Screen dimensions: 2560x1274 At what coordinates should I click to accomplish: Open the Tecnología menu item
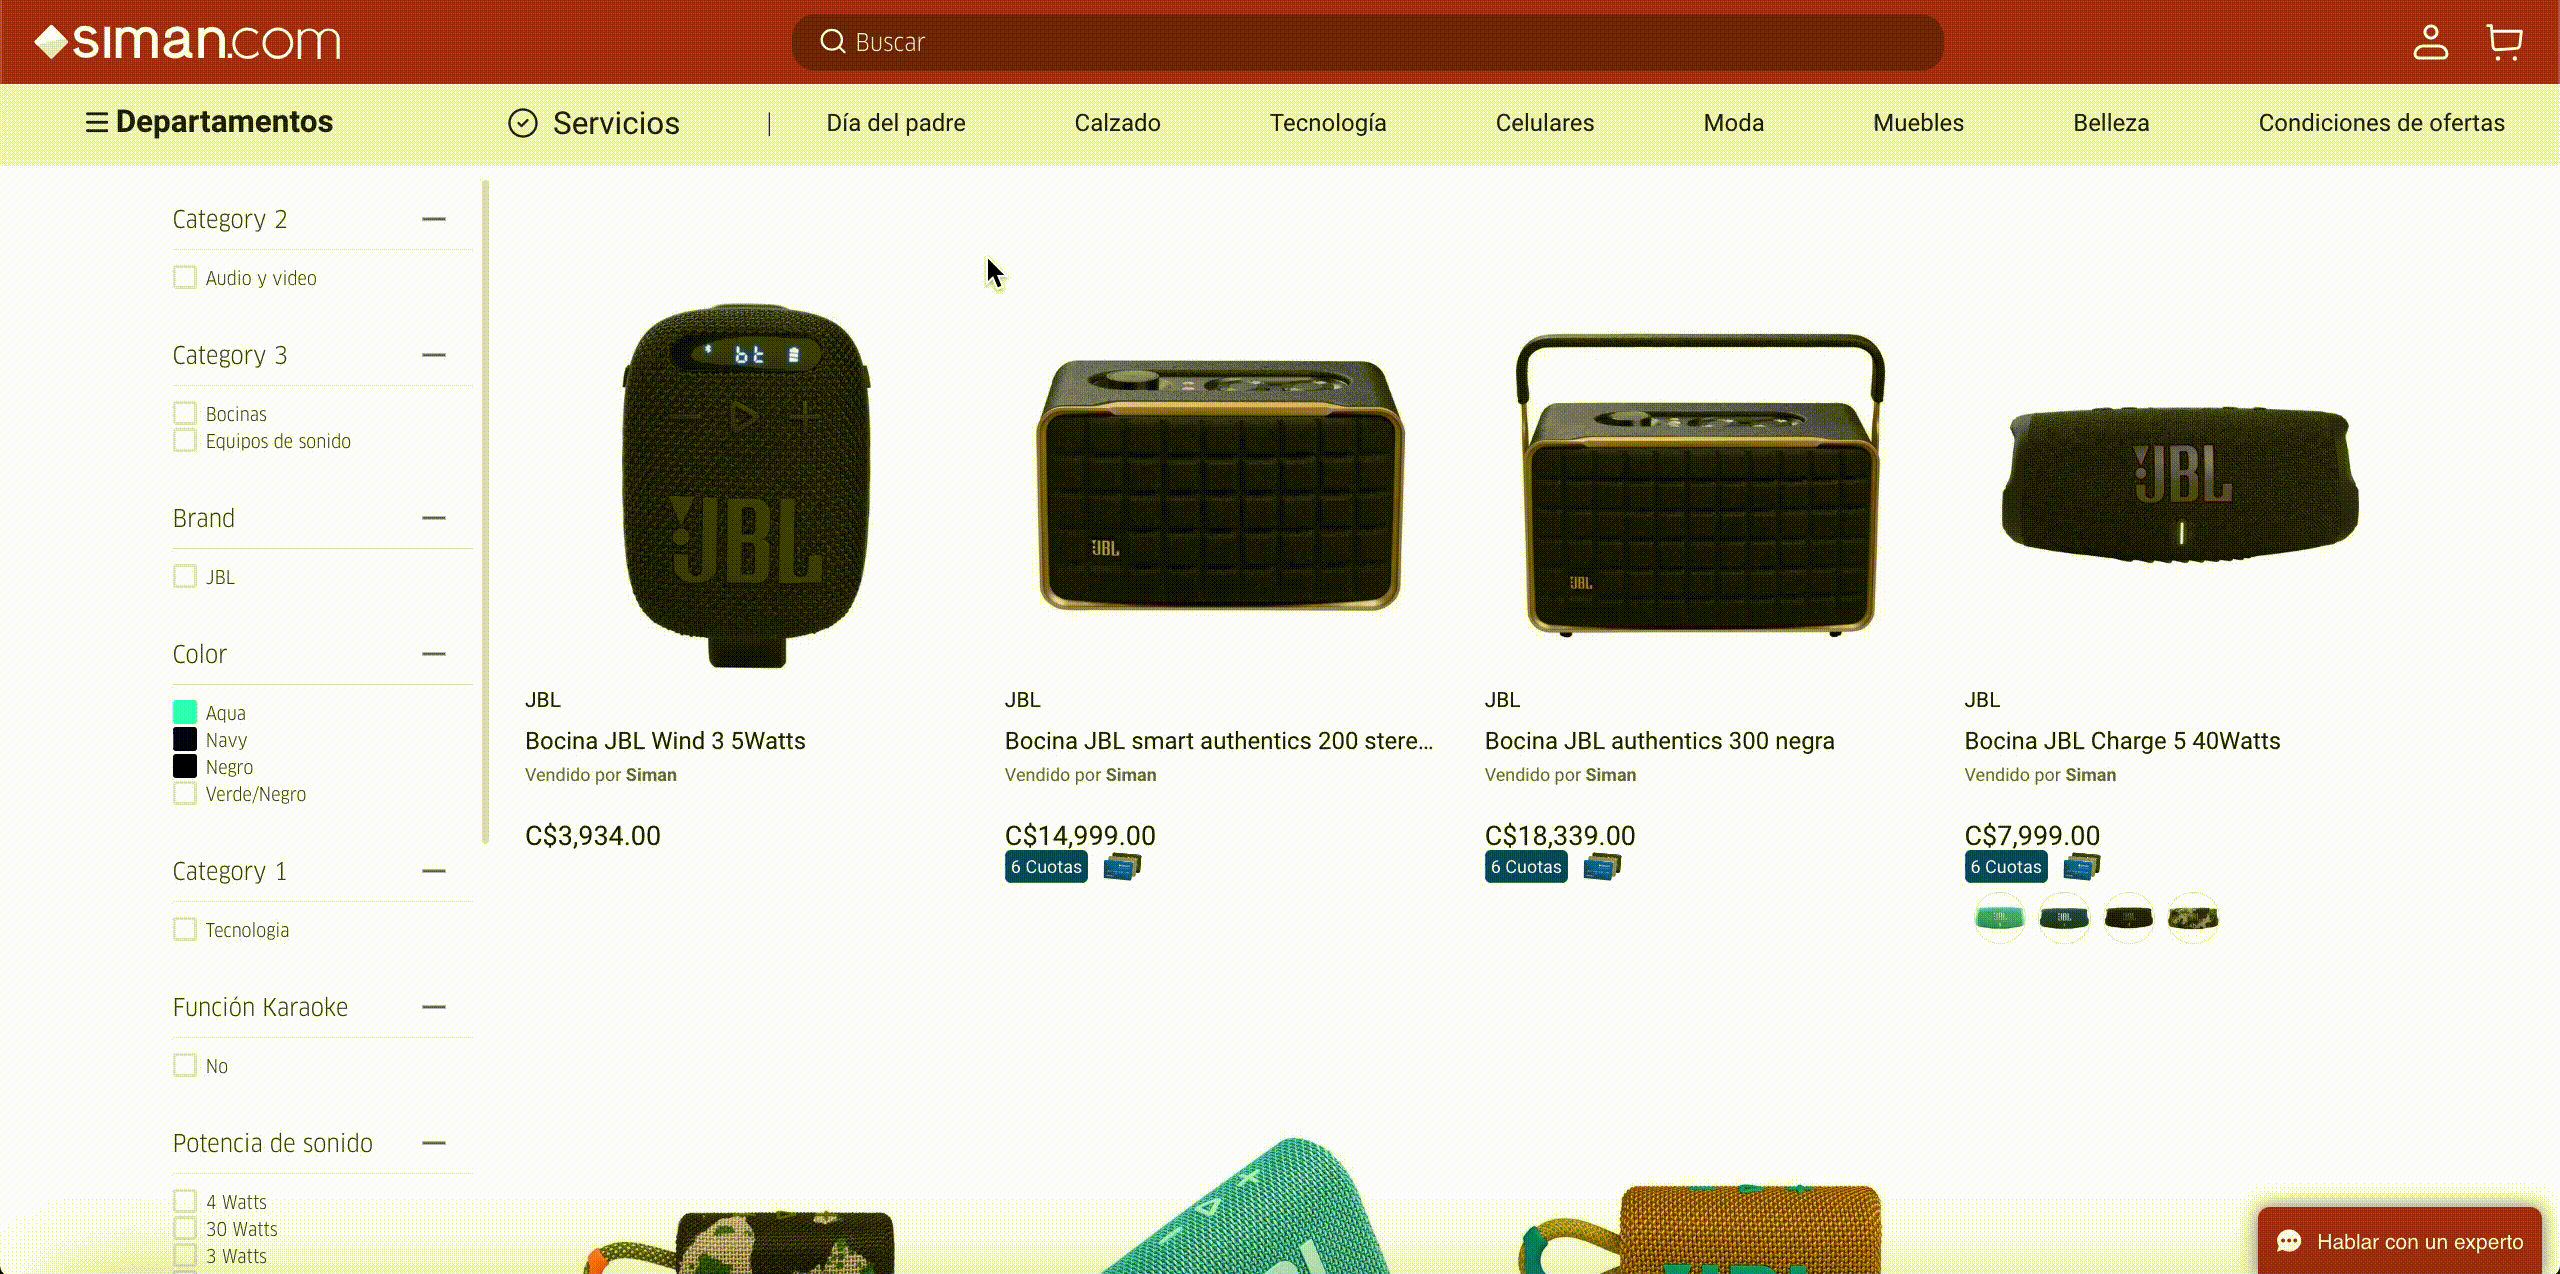(1327, 123)
